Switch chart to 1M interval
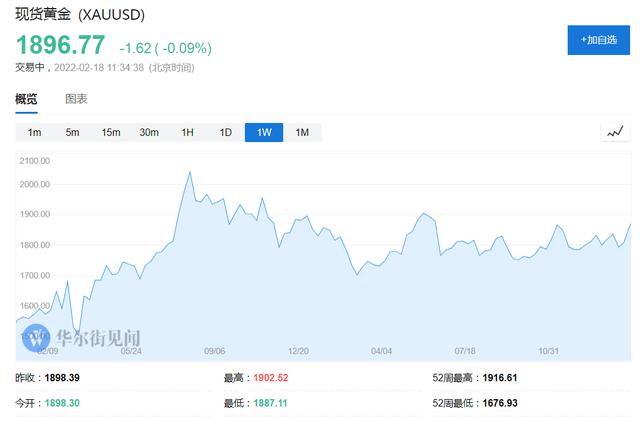Screen dimensions: 640x422 coord(302,133)
